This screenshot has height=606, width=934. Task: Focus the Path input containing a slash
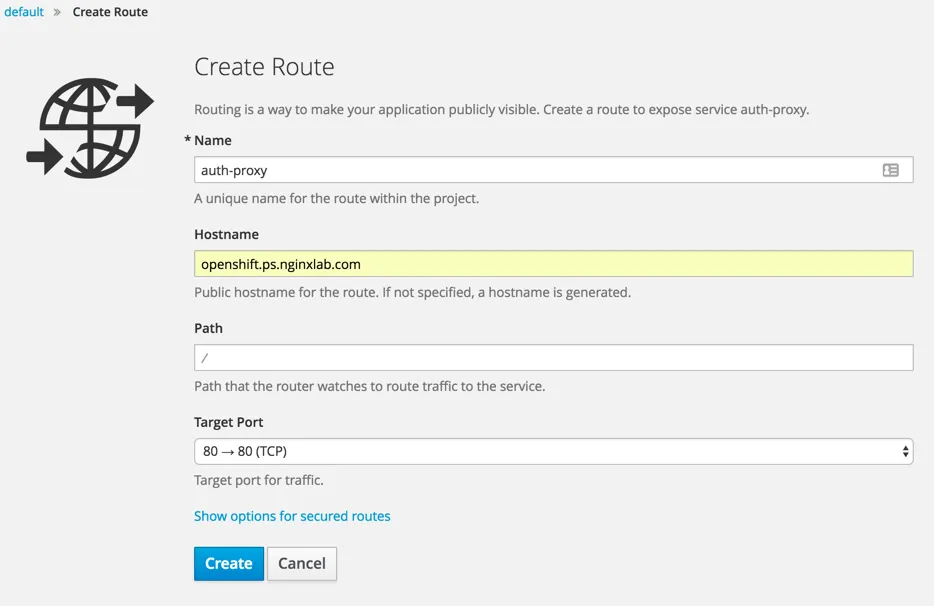[553, 357]
